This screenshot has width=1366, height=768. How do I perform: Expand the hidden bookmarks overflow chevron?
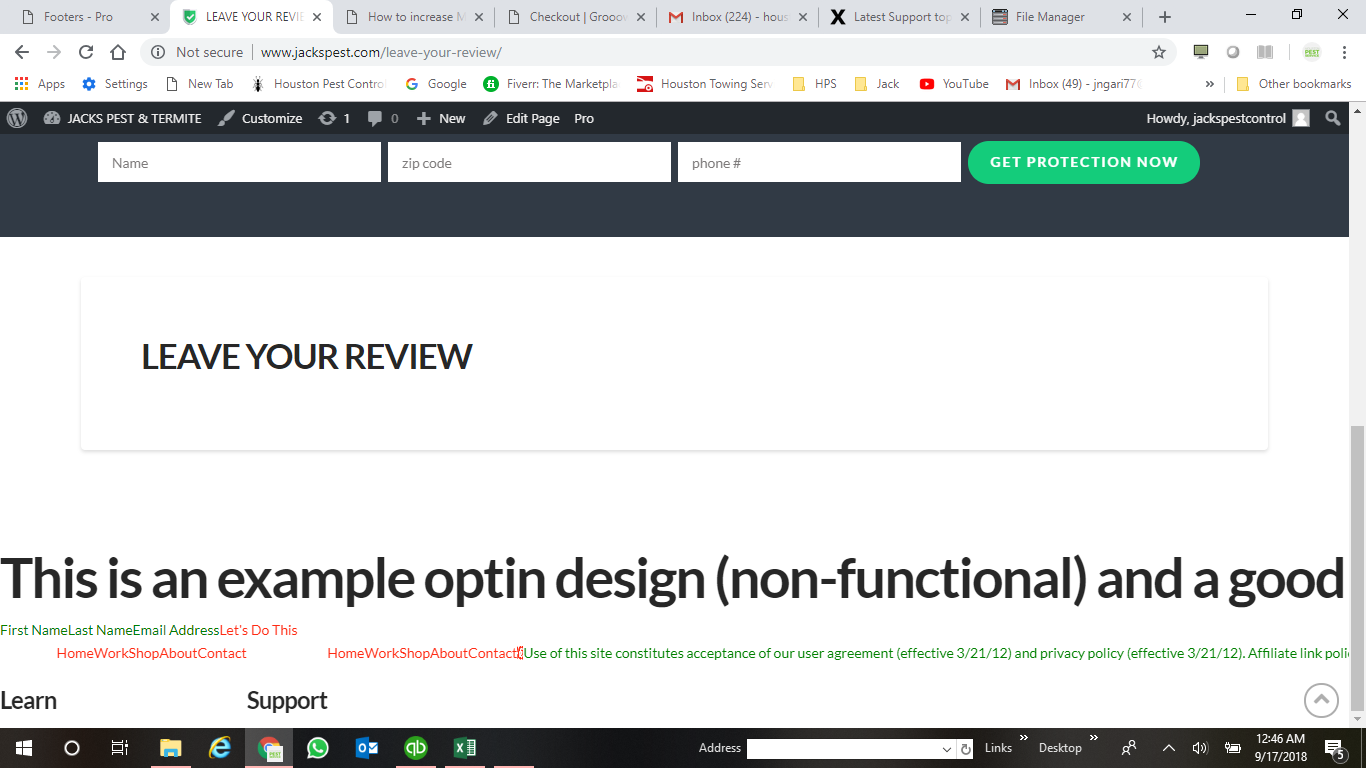[x=1210, y=84]
